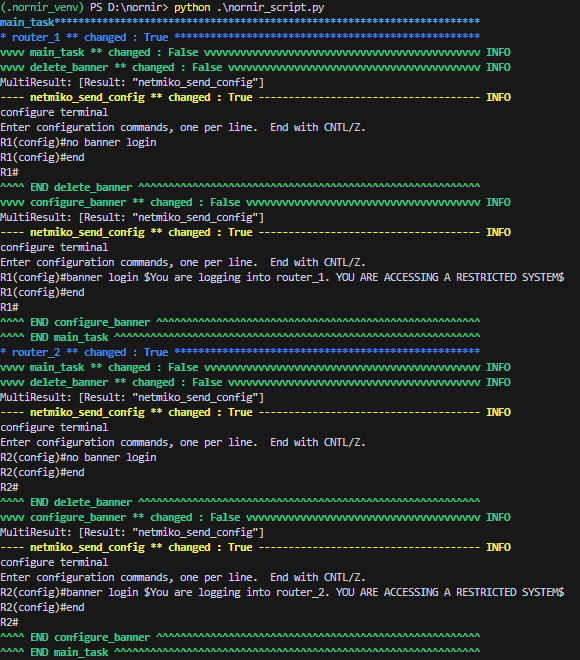Click the 'PS D:\nornir>' prompt text
580x660 pixels.
tap(129, 8)
